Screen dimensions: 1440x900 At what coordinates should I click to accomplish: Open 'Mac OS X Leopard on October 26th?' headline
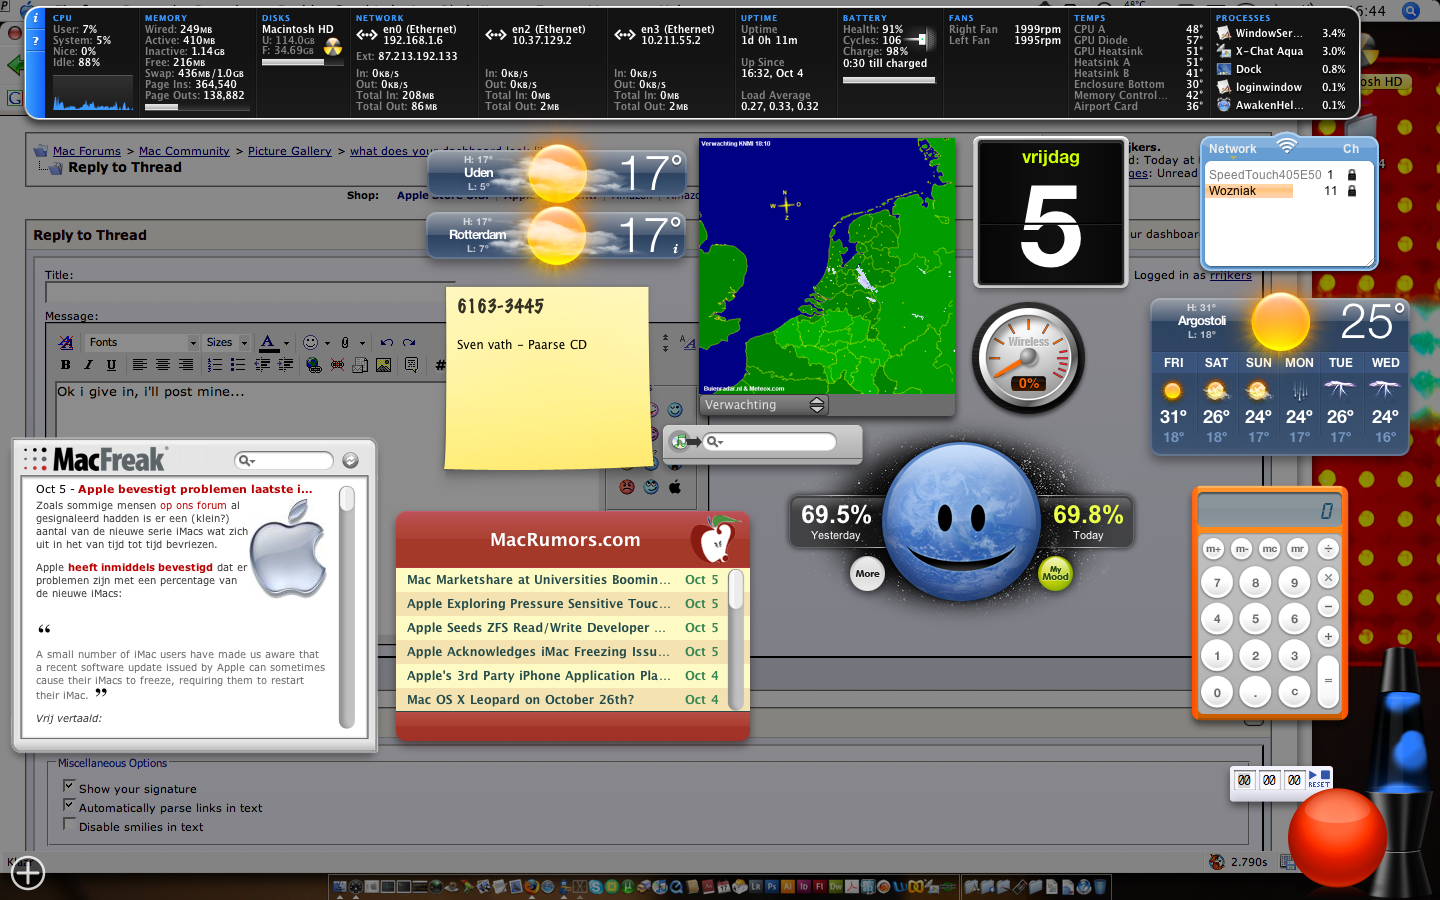pyautogui.click(x=520, y=699)
